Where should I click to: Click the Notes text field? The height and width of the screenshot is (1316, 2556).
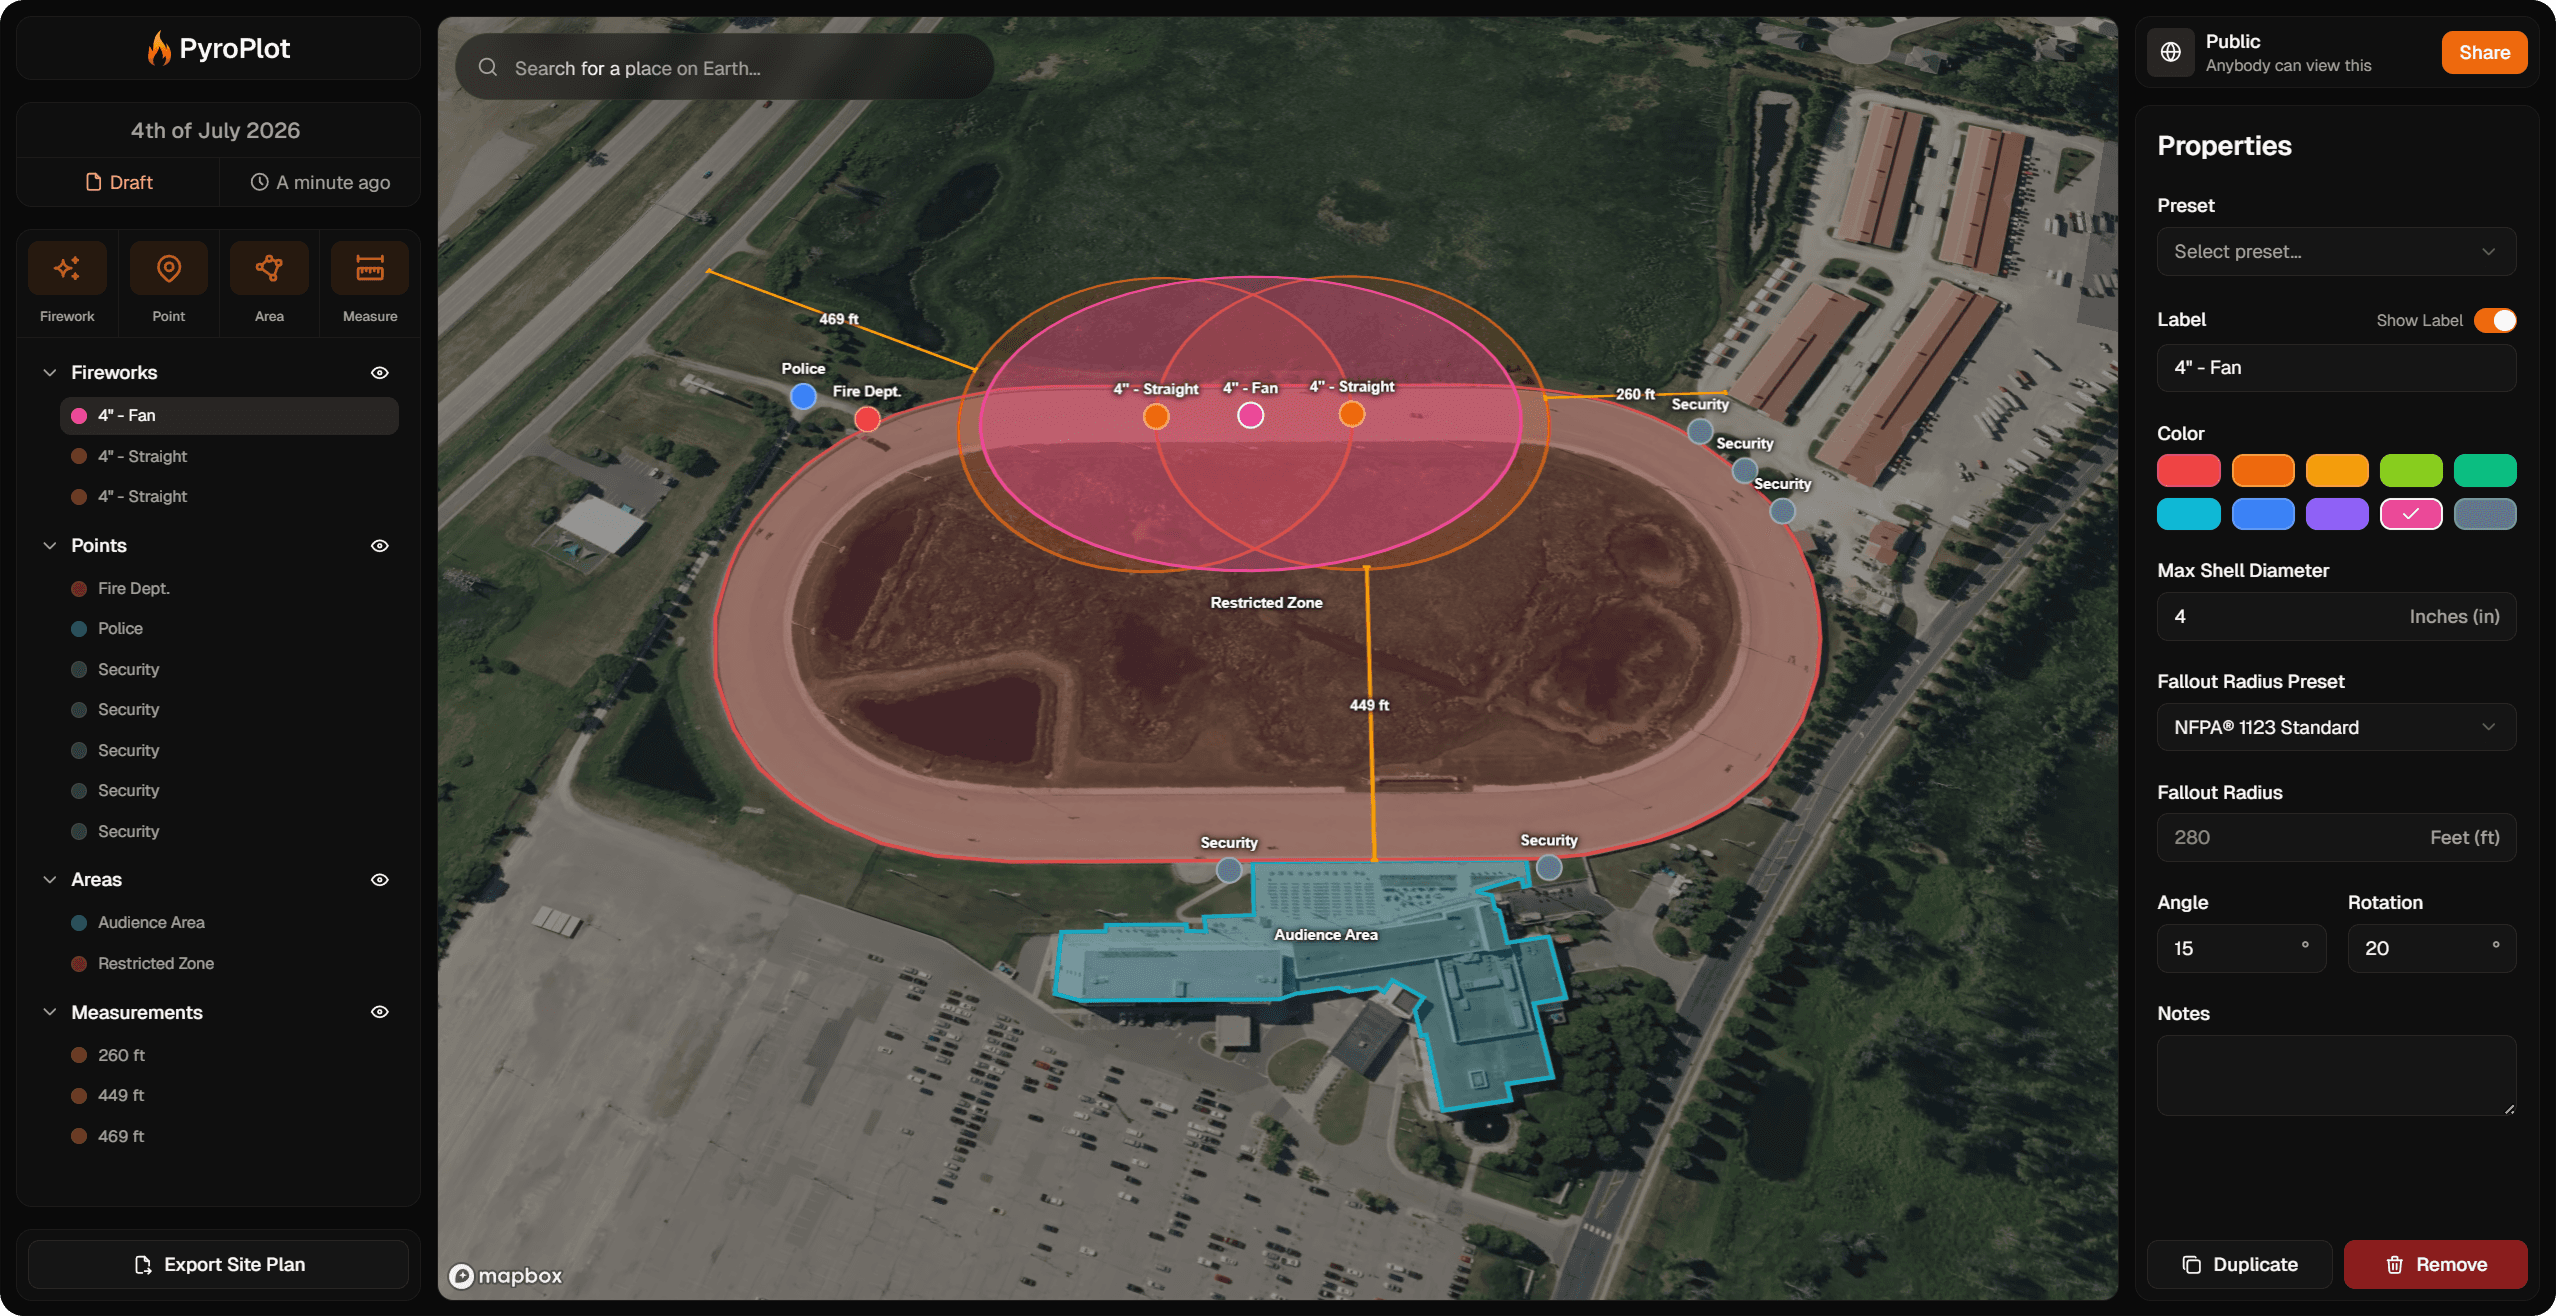tap(2335, 1076)
